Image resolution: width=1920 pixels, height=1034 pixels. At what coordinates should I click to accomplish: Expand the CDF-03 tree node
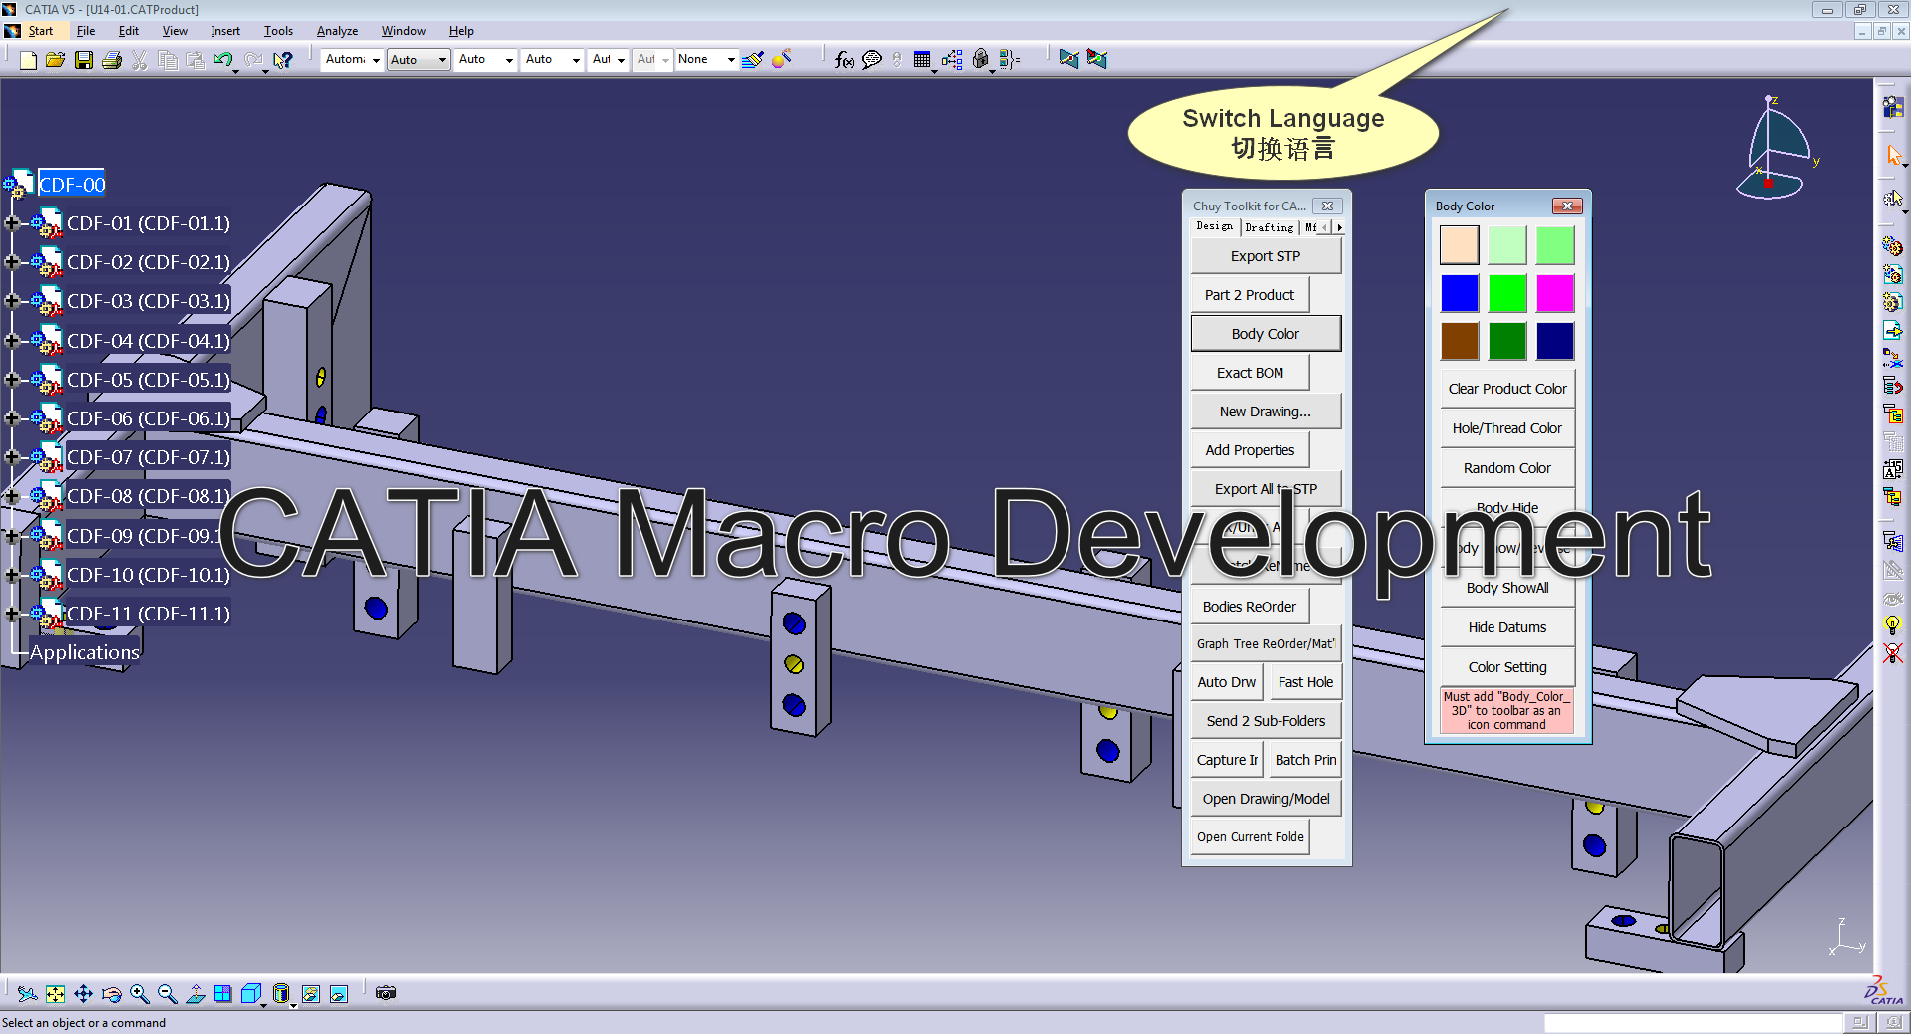pos(12,301)
